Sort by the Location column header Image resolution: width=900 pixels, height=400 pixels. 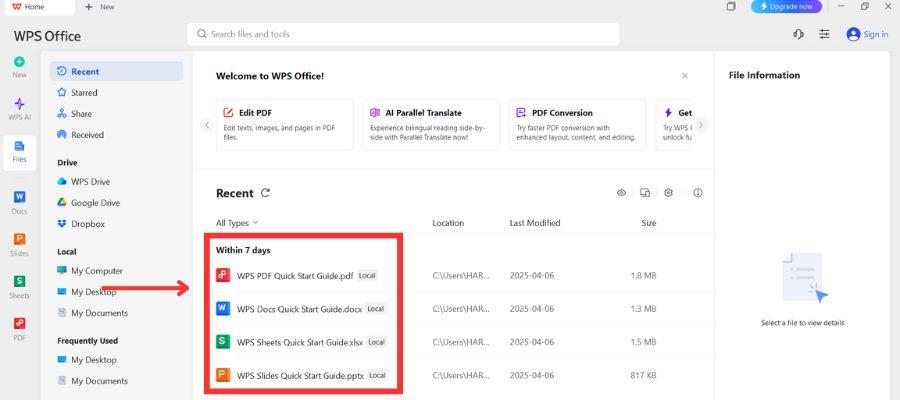pyautogui.click(x=448, y=223)
